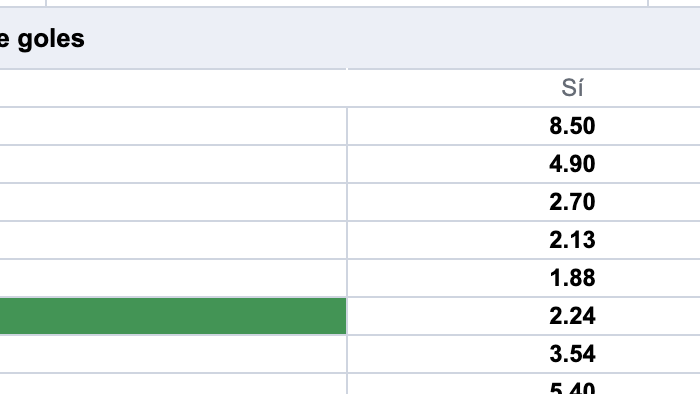Click the blank label cell beside 5.40
This screenshot has height=394, width=700.
173,384
